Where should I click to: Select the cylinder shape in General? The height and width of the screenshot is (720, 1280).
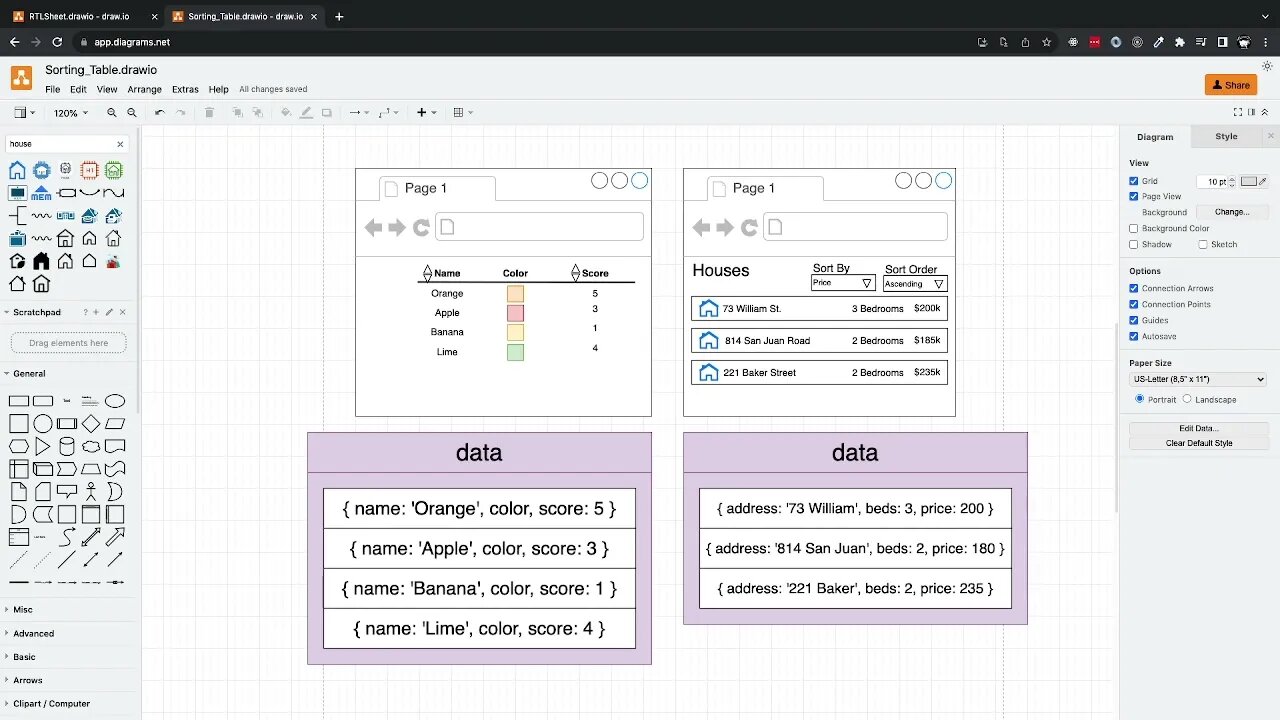click(x=67, y=446)
